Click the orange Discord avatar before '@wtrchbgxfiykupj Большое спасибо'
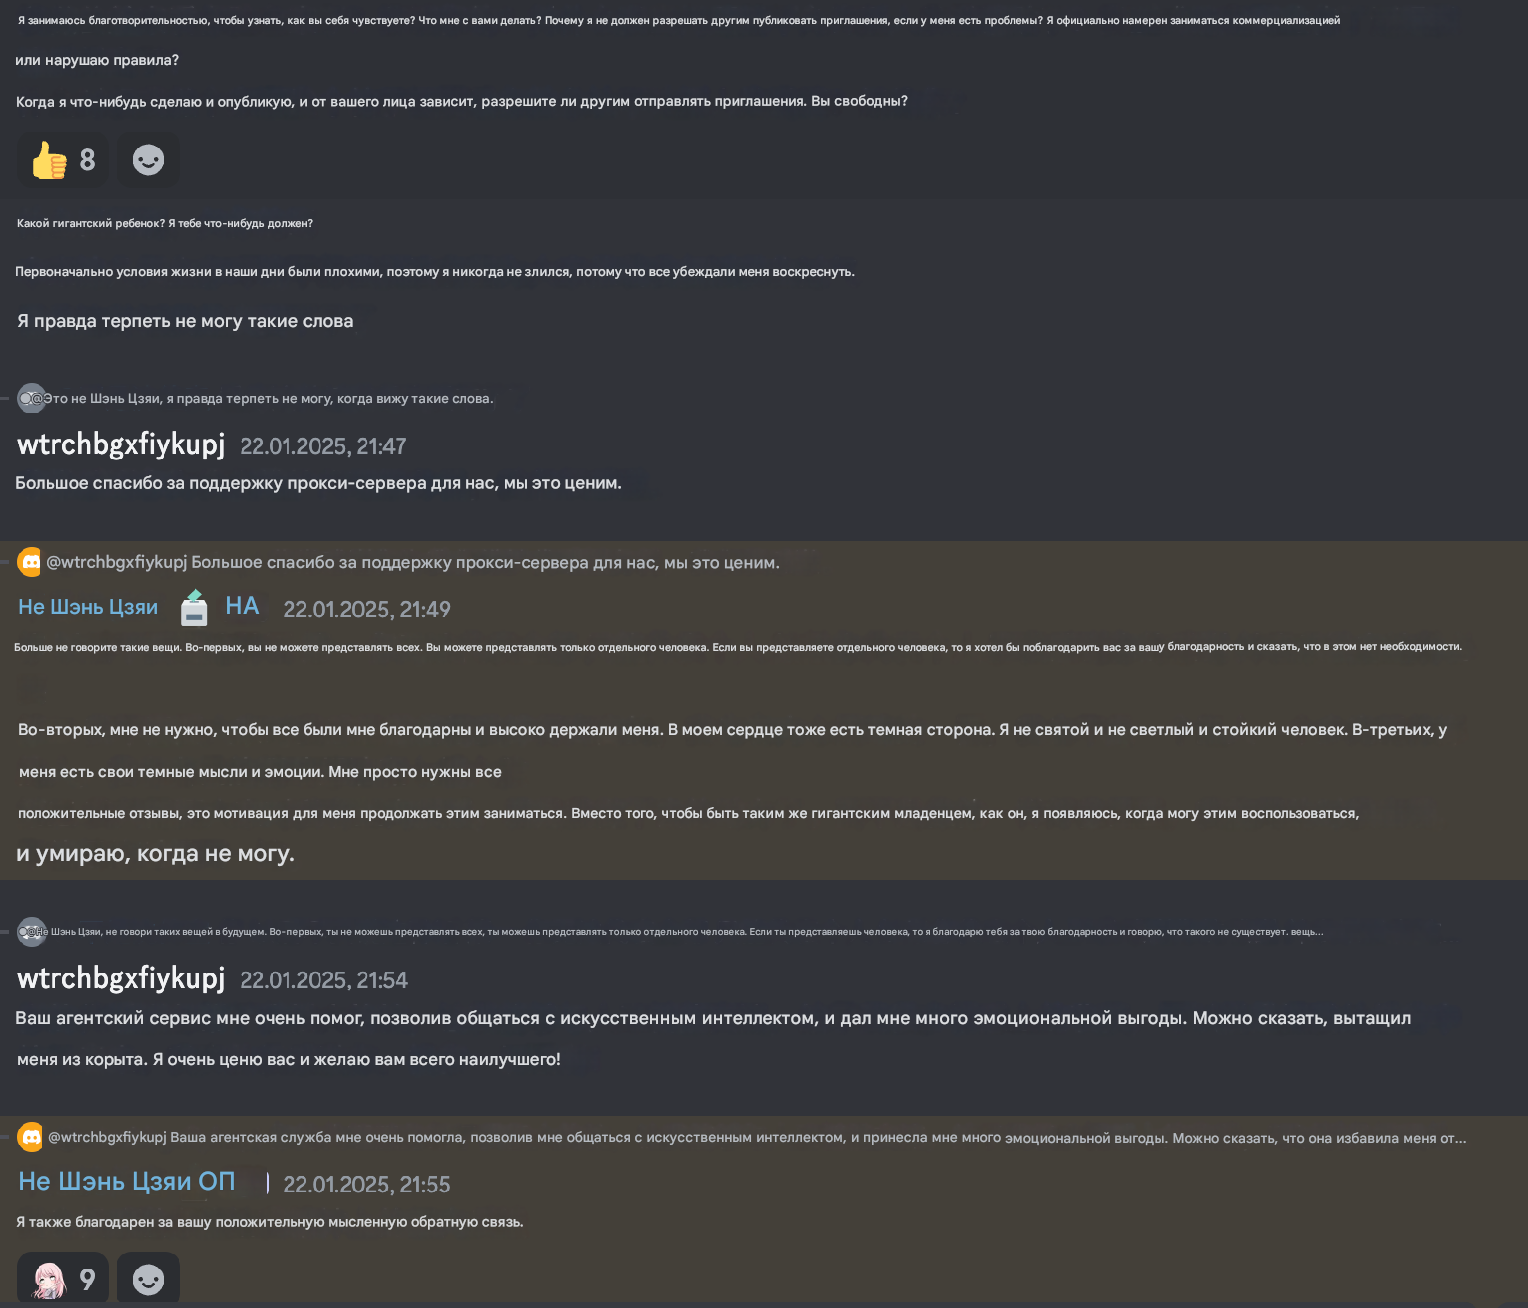This screenshot has width=1528, height=1308. click(30, 563)
